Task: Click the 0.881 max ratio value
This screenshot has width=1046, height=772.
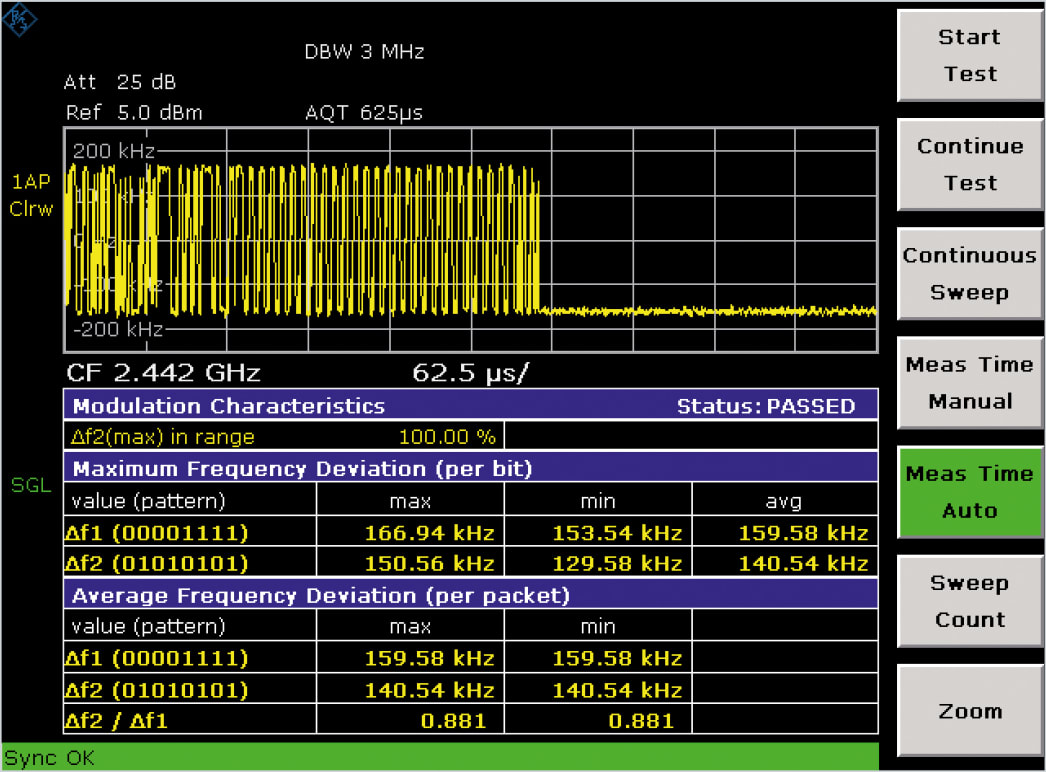Action: click(453, 721)
